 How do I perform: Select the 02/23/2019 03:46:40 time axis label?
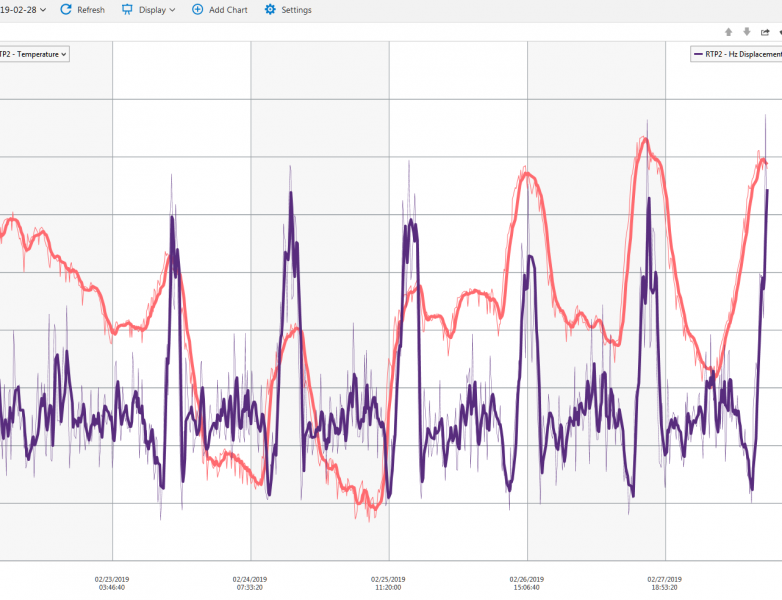click(112, 583)
